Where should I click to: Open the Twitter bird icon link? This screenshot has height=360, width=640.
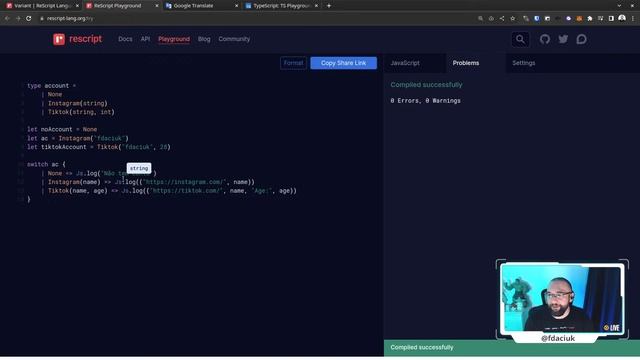point(563,39)
